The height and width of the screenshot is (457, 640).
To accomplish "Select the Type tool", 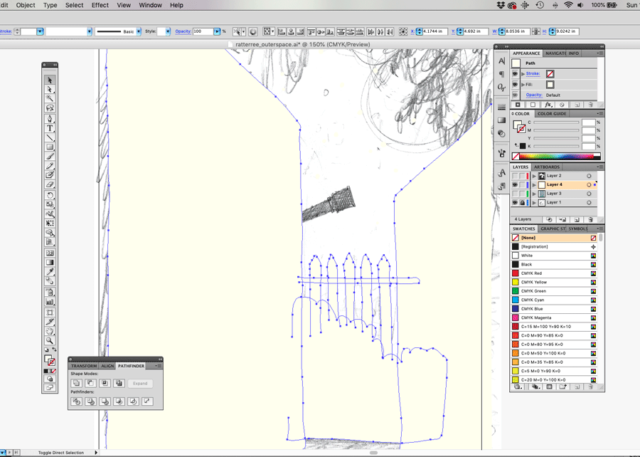I will pos(50,128).
